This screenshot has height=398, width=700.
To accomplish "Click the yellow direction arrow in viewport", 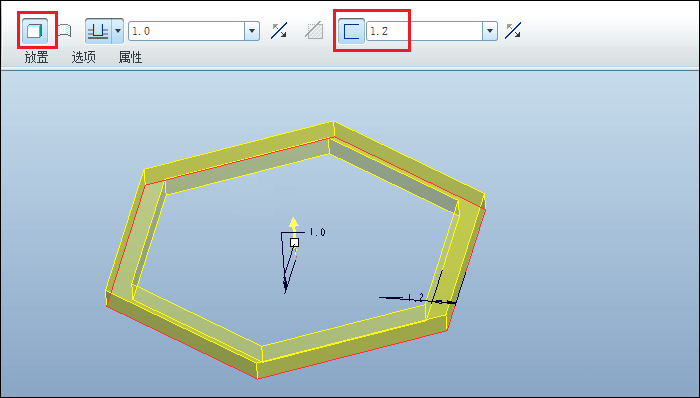I will coord(293,224).
